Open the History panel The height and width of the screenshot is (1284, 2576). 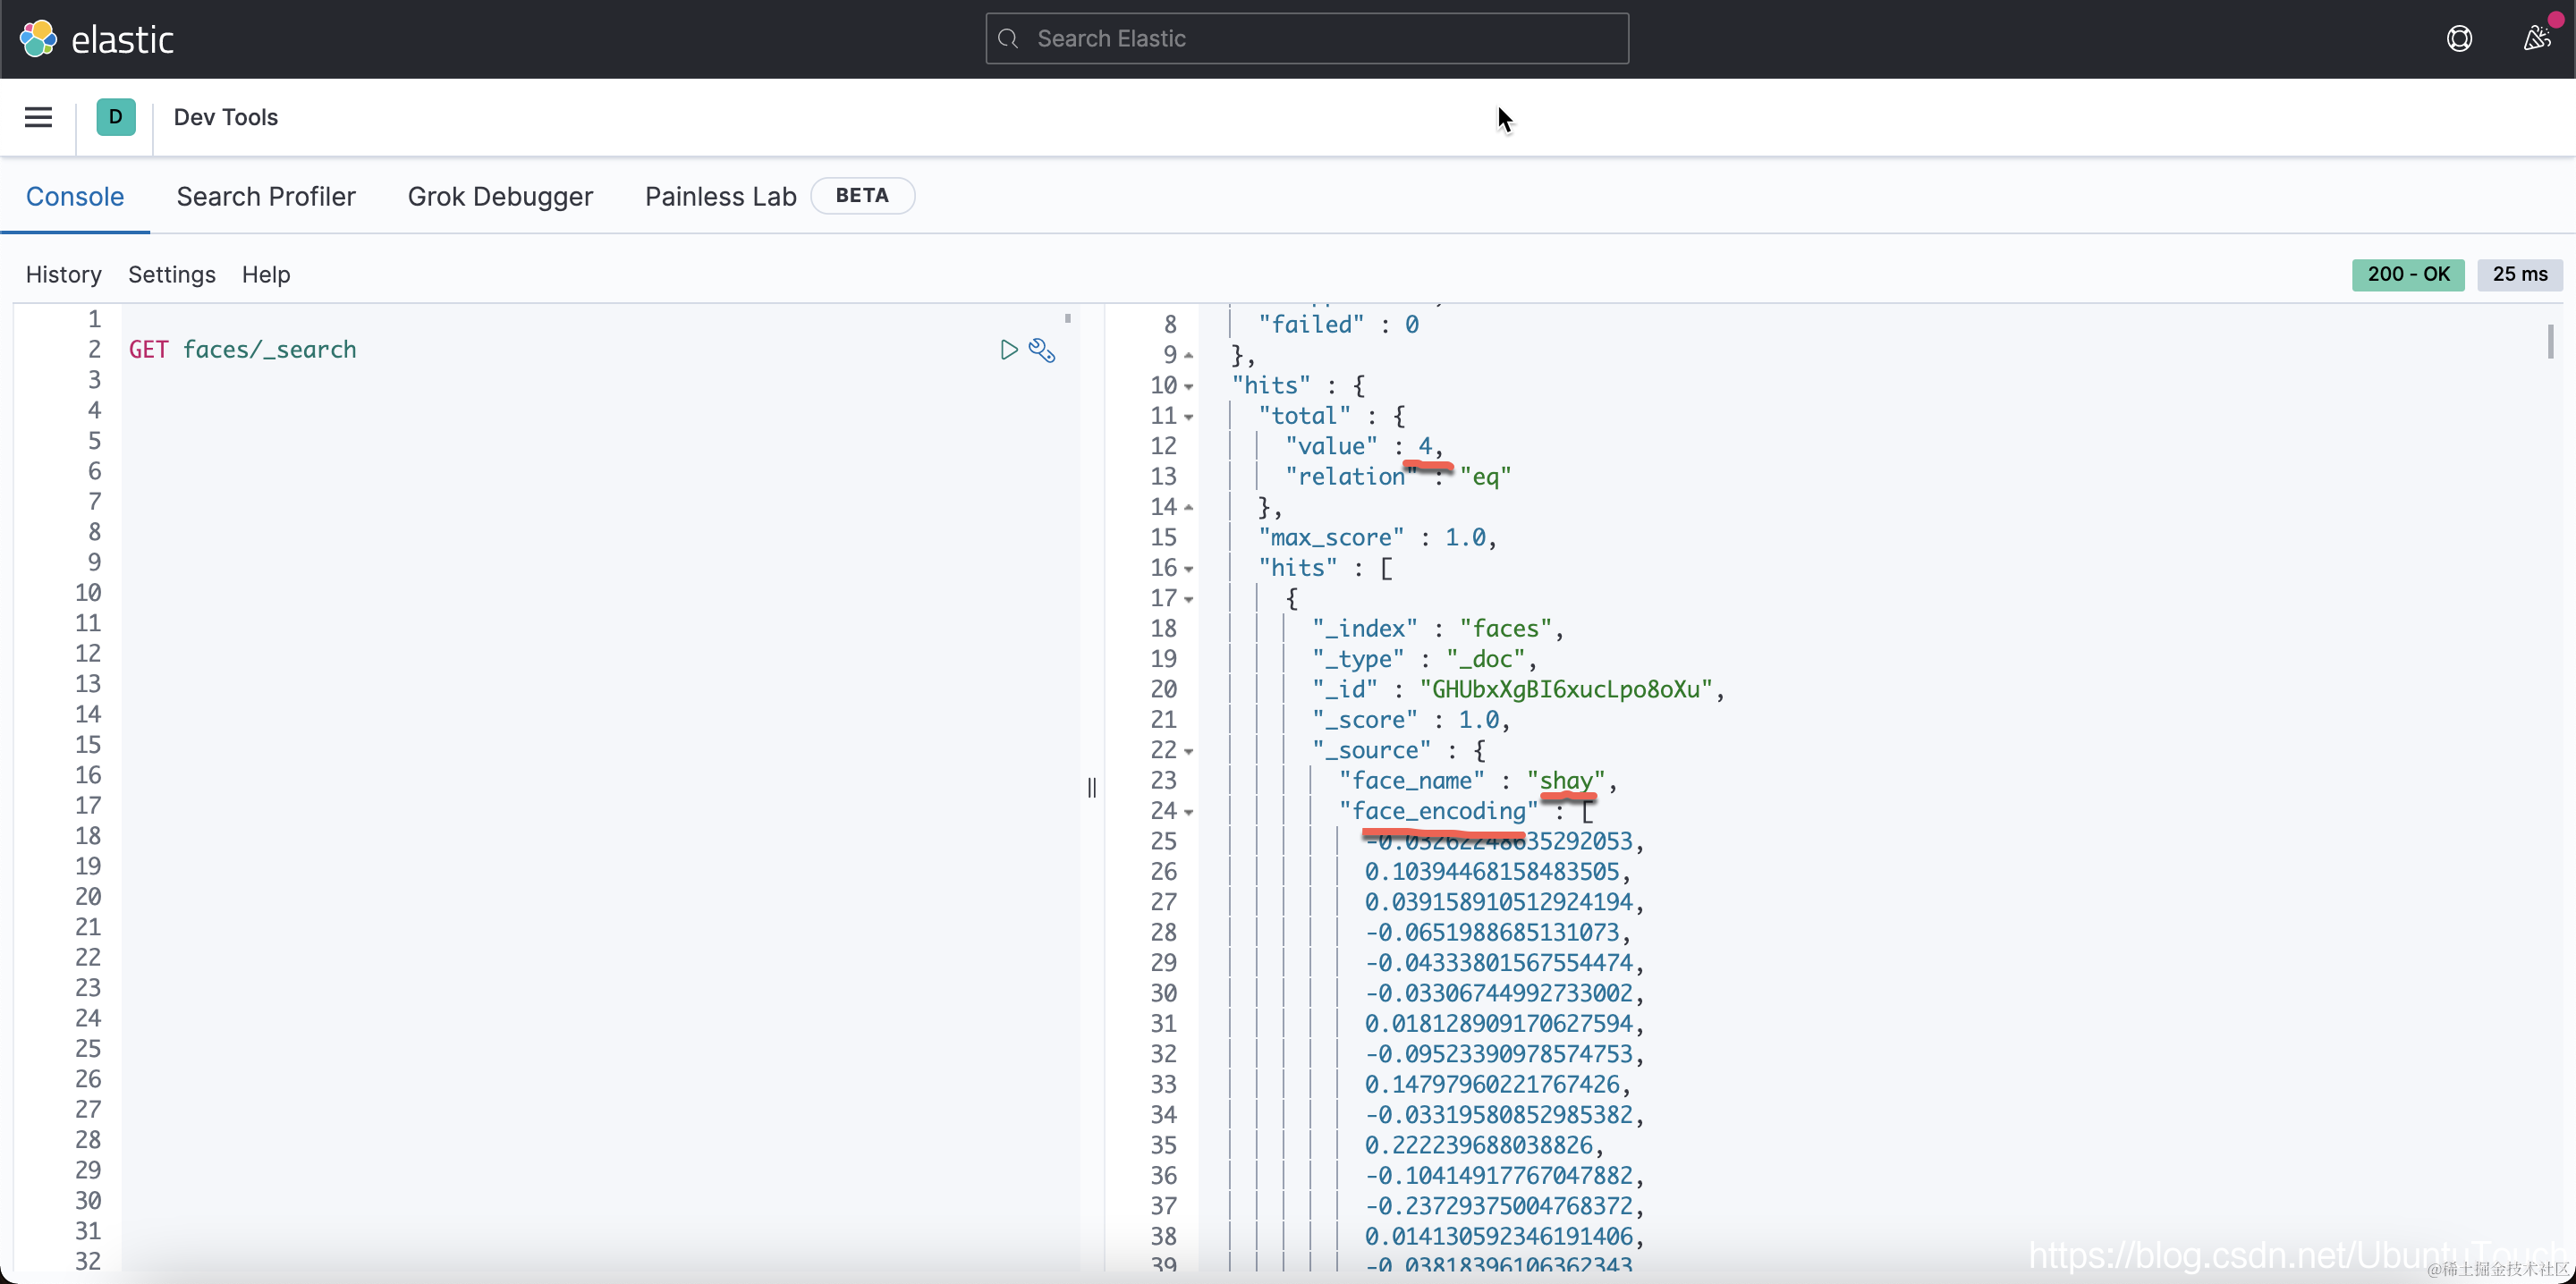[63, 274]
